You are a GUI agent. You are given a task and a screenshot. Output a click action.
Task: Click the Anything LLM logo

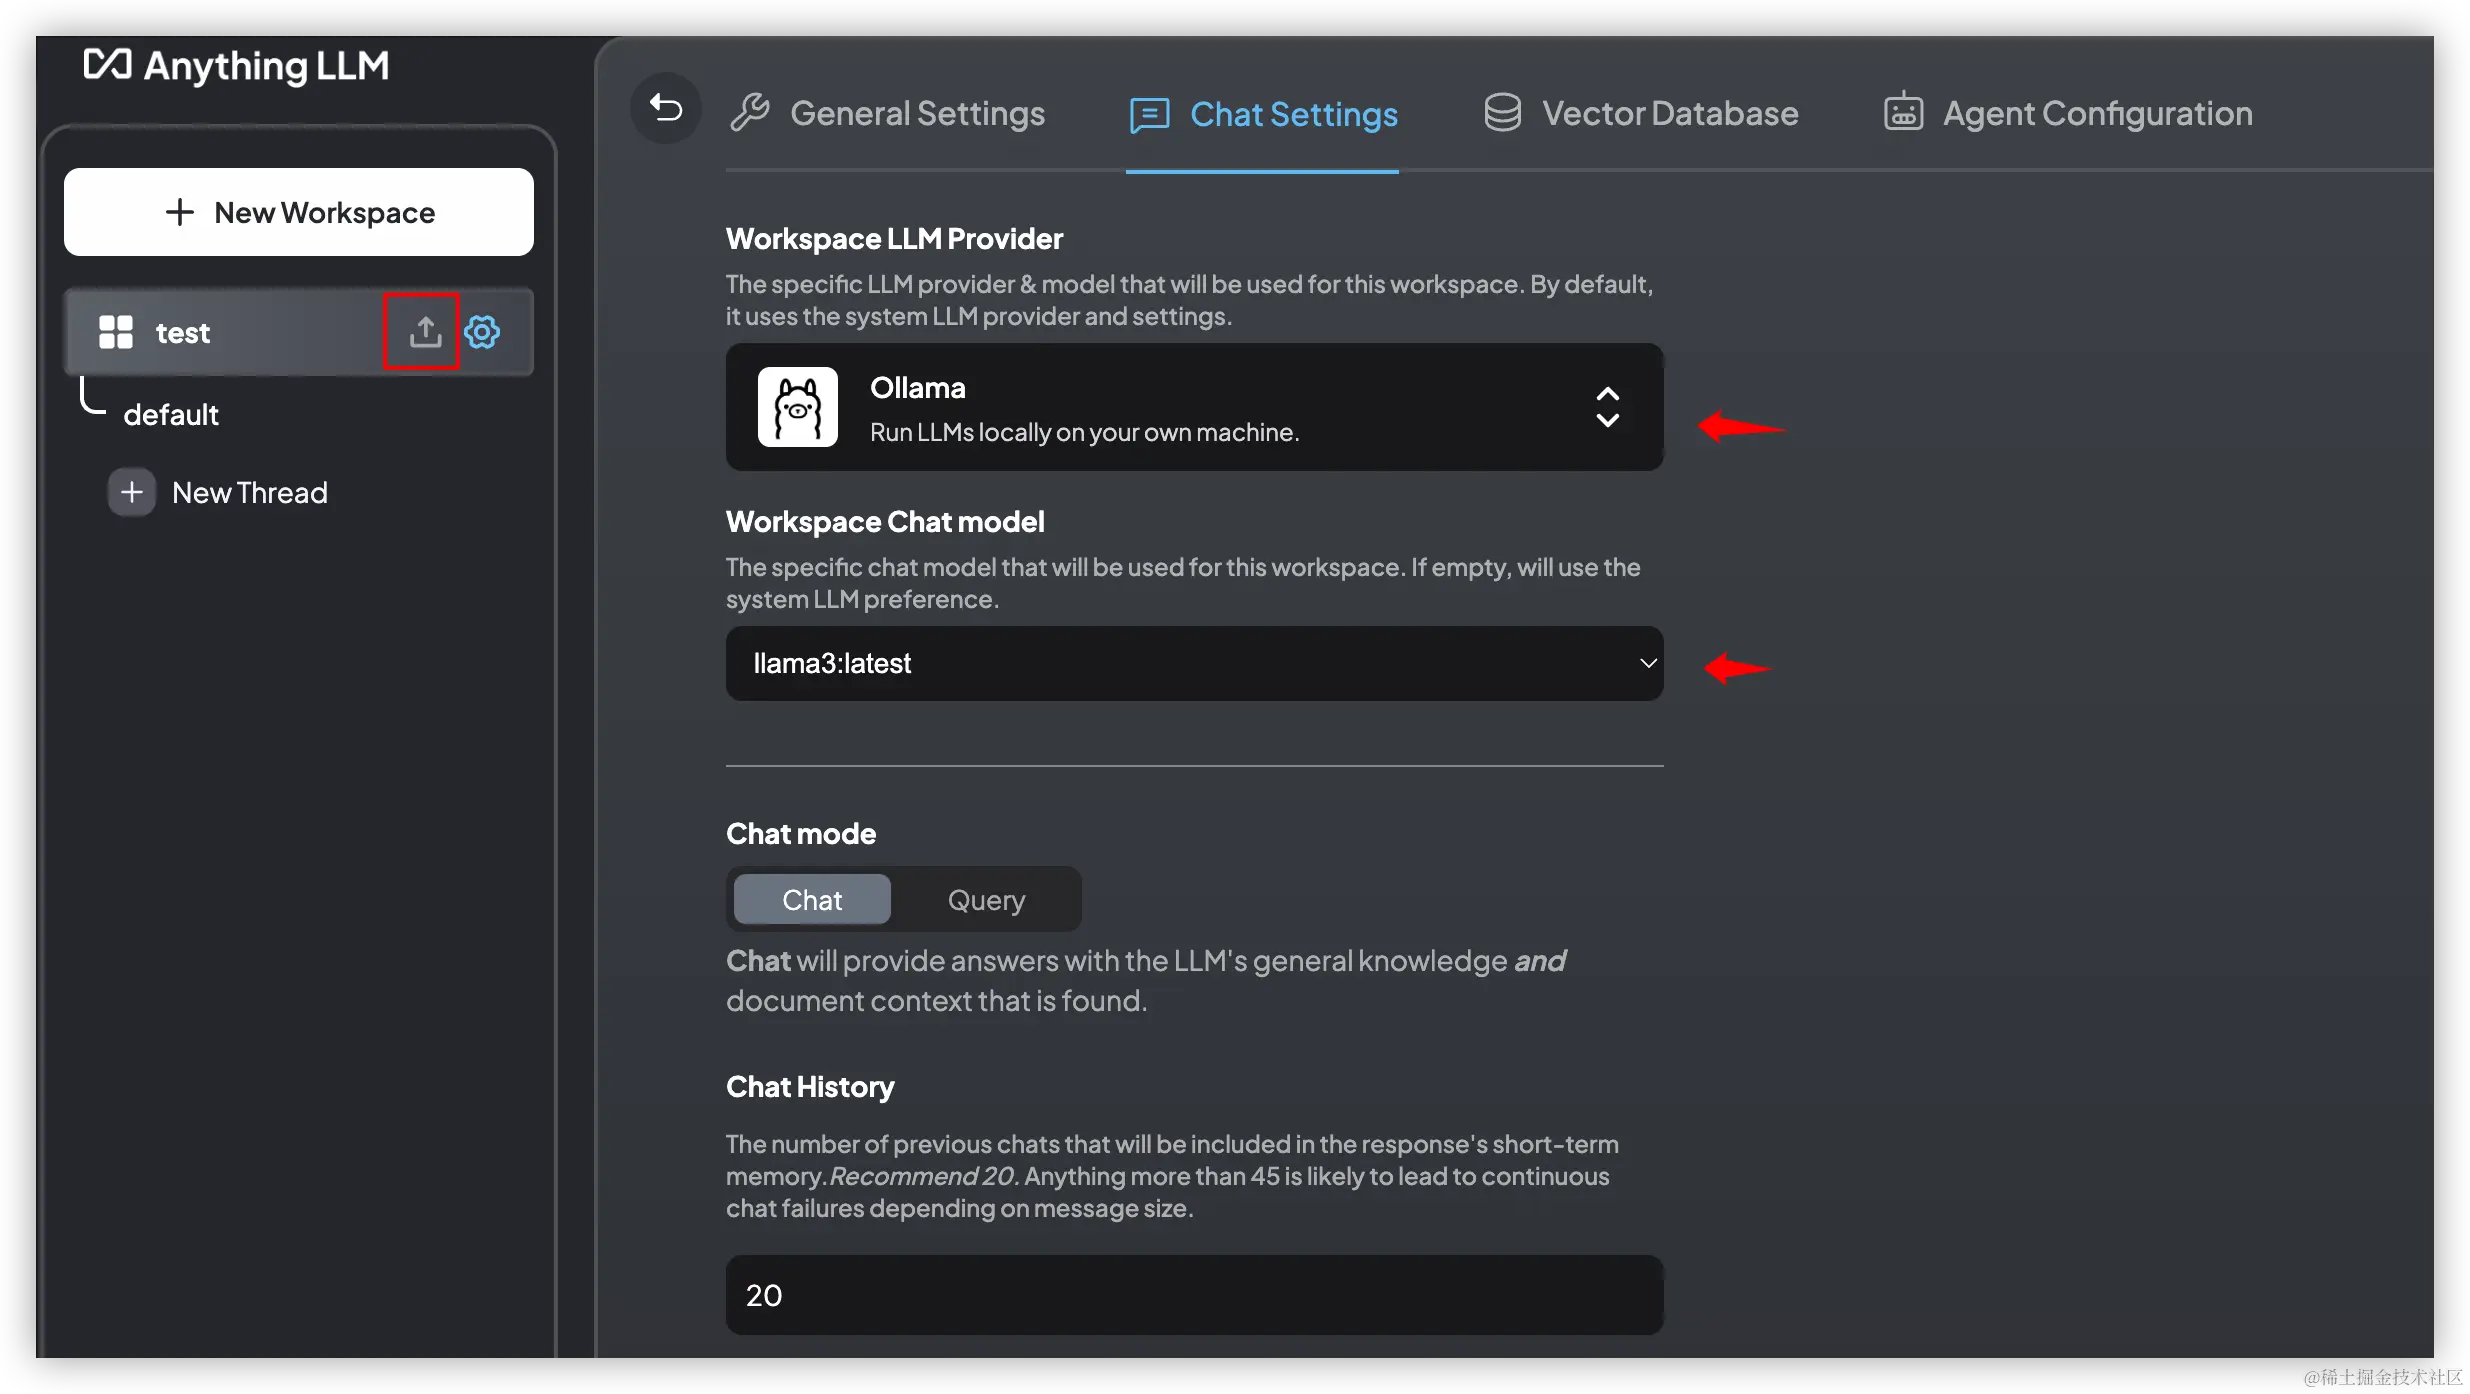click(236, 66)
